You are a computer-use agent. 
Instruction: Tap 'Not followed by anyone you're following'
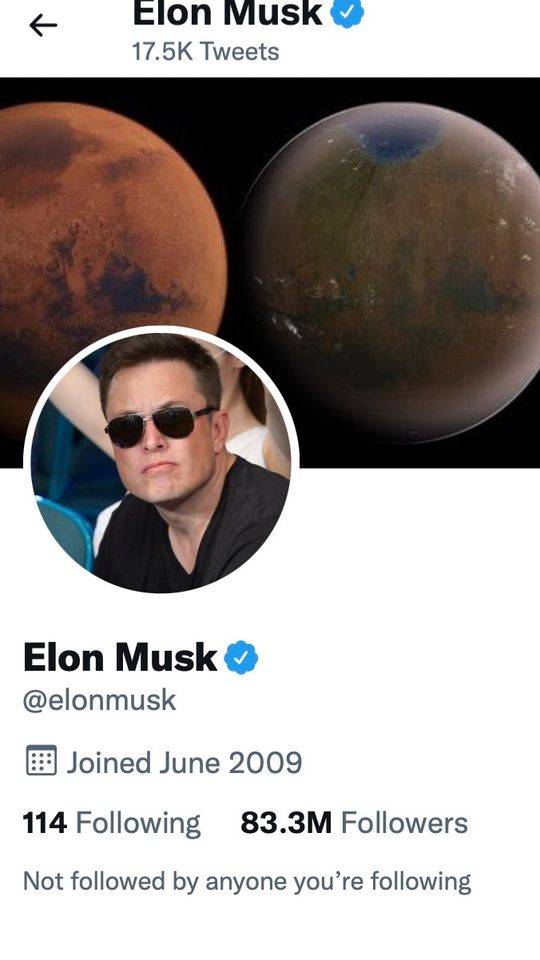point(247,881)
